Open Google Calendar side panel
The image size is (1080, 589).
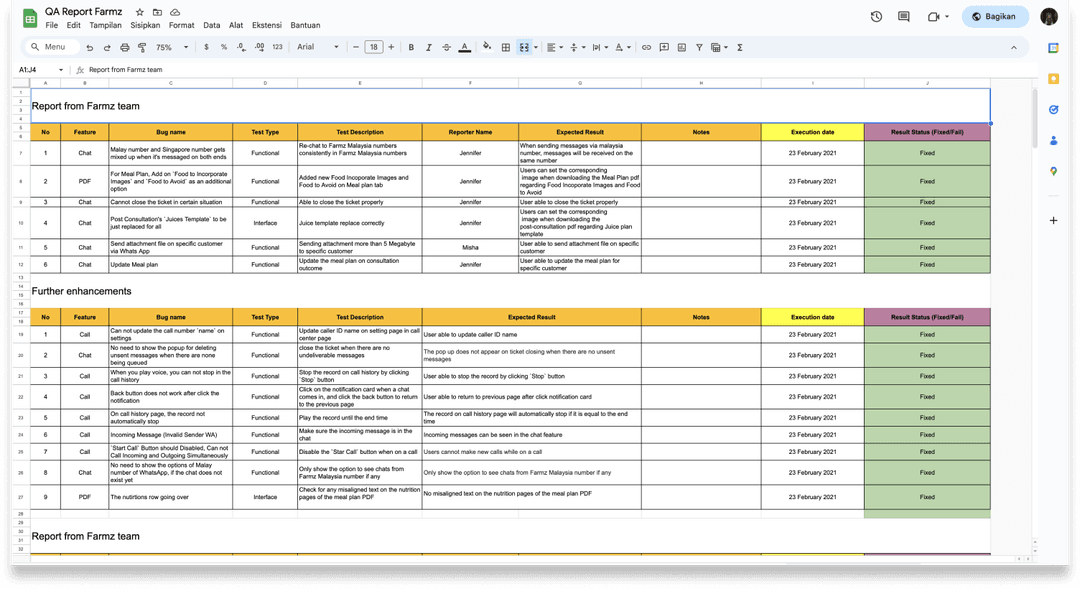click(x=1053, y=48)
